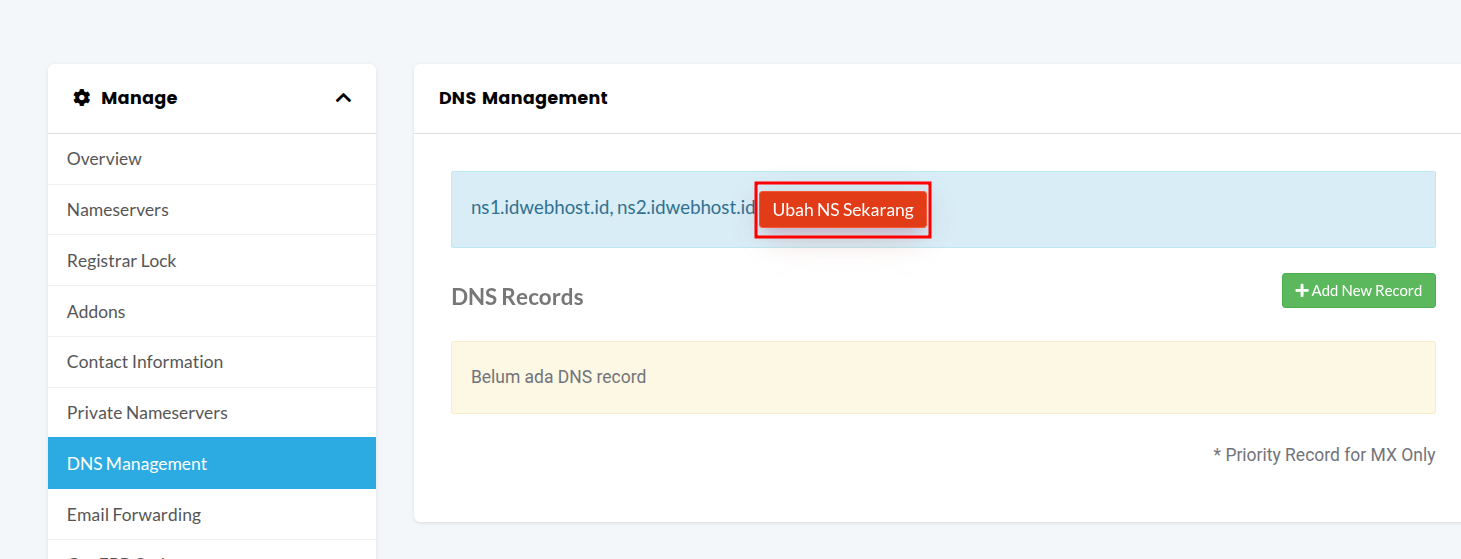Screen dimensions: 1461x559
Task: Open Contact Information section
Action: (x=212, y=362)
